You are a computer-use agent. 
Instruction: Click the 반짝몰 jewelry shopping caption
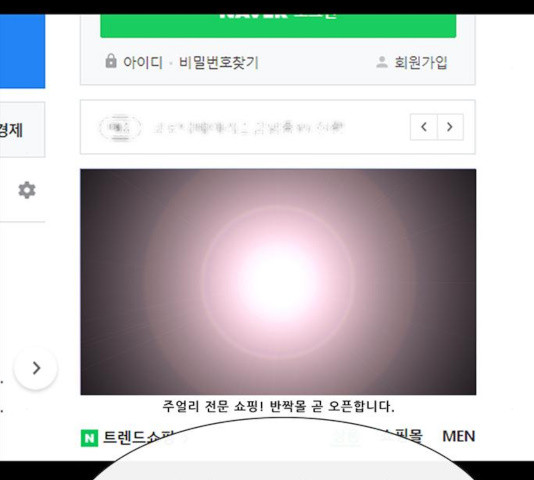tap(278, 406)
